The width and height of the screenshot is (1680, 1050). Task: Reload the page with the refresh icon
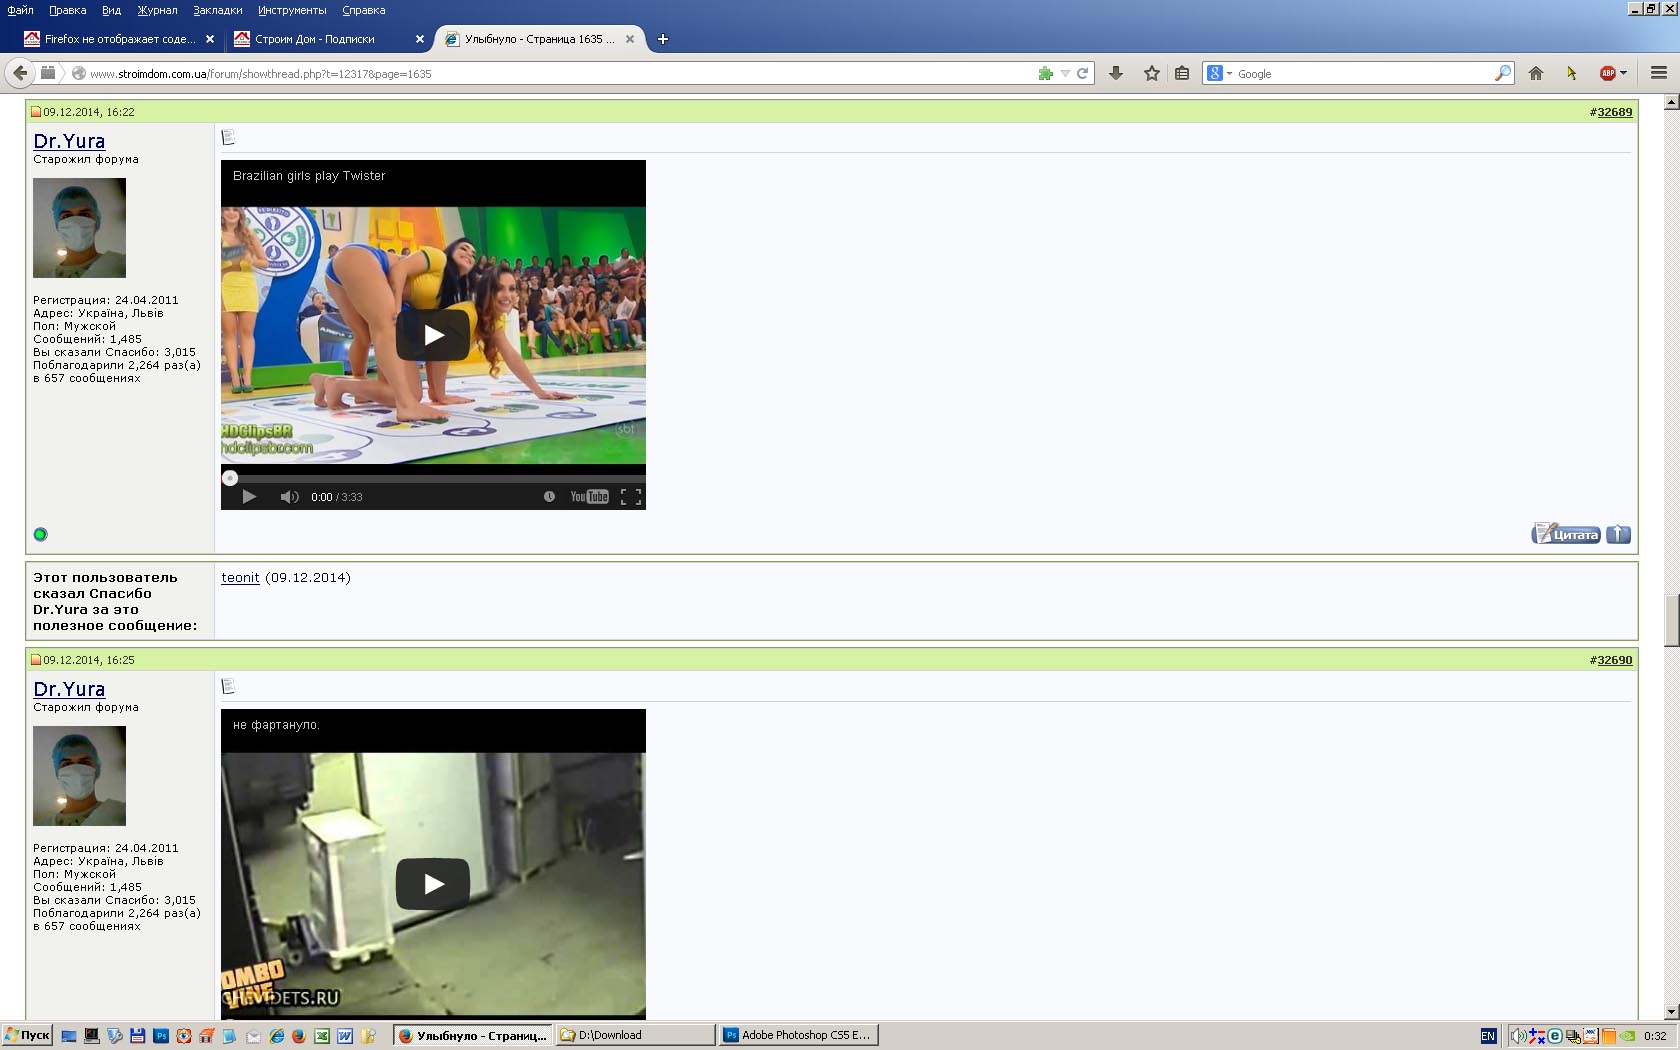[1082, 73]
